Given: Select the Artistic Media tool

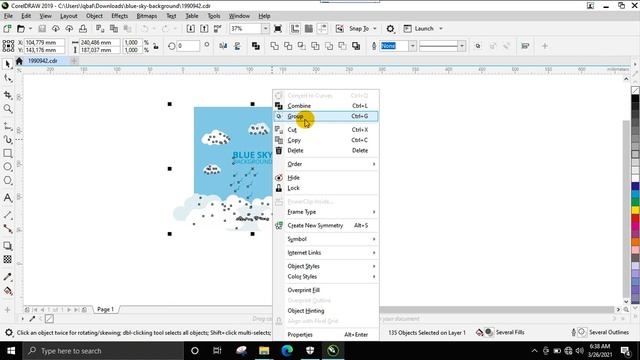Looking at the screenshot, I should coord(8,140).
